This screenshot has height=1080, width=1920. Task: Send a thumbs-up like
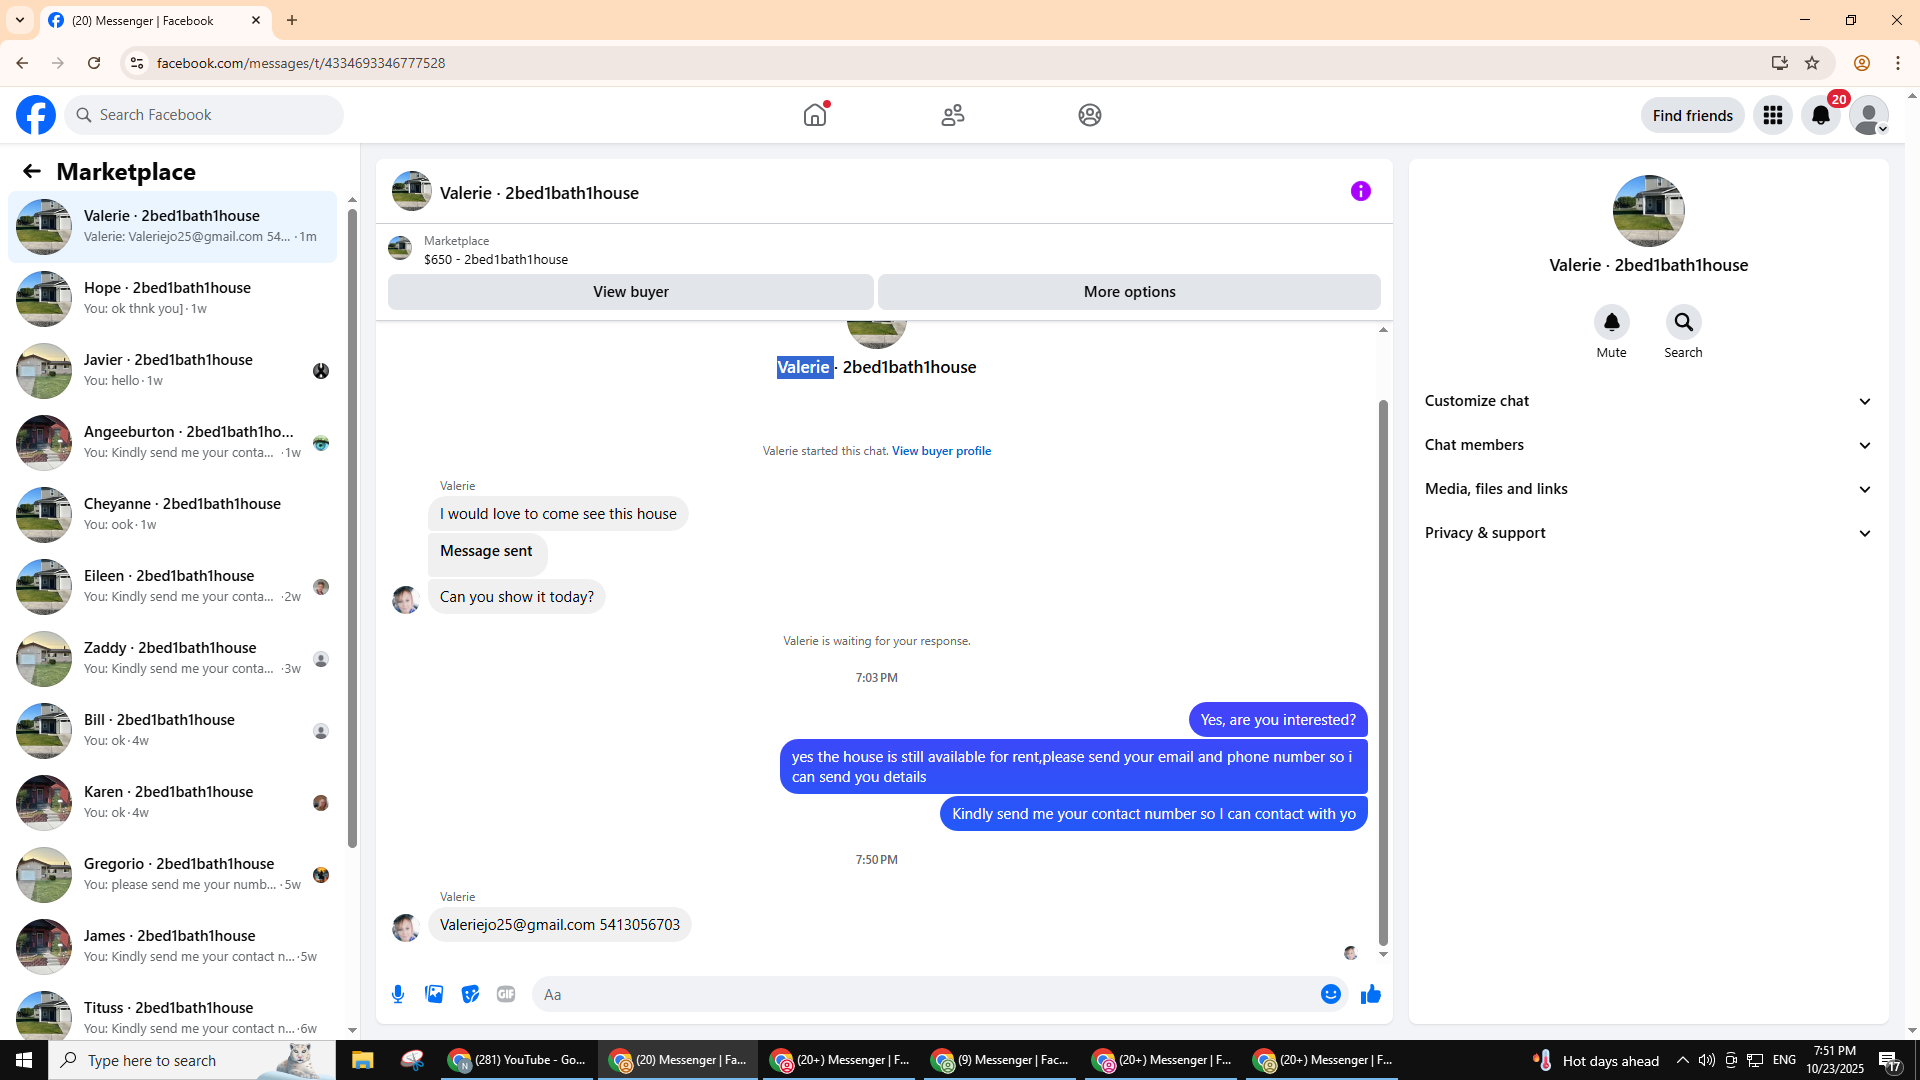(x=1370, y=994)
